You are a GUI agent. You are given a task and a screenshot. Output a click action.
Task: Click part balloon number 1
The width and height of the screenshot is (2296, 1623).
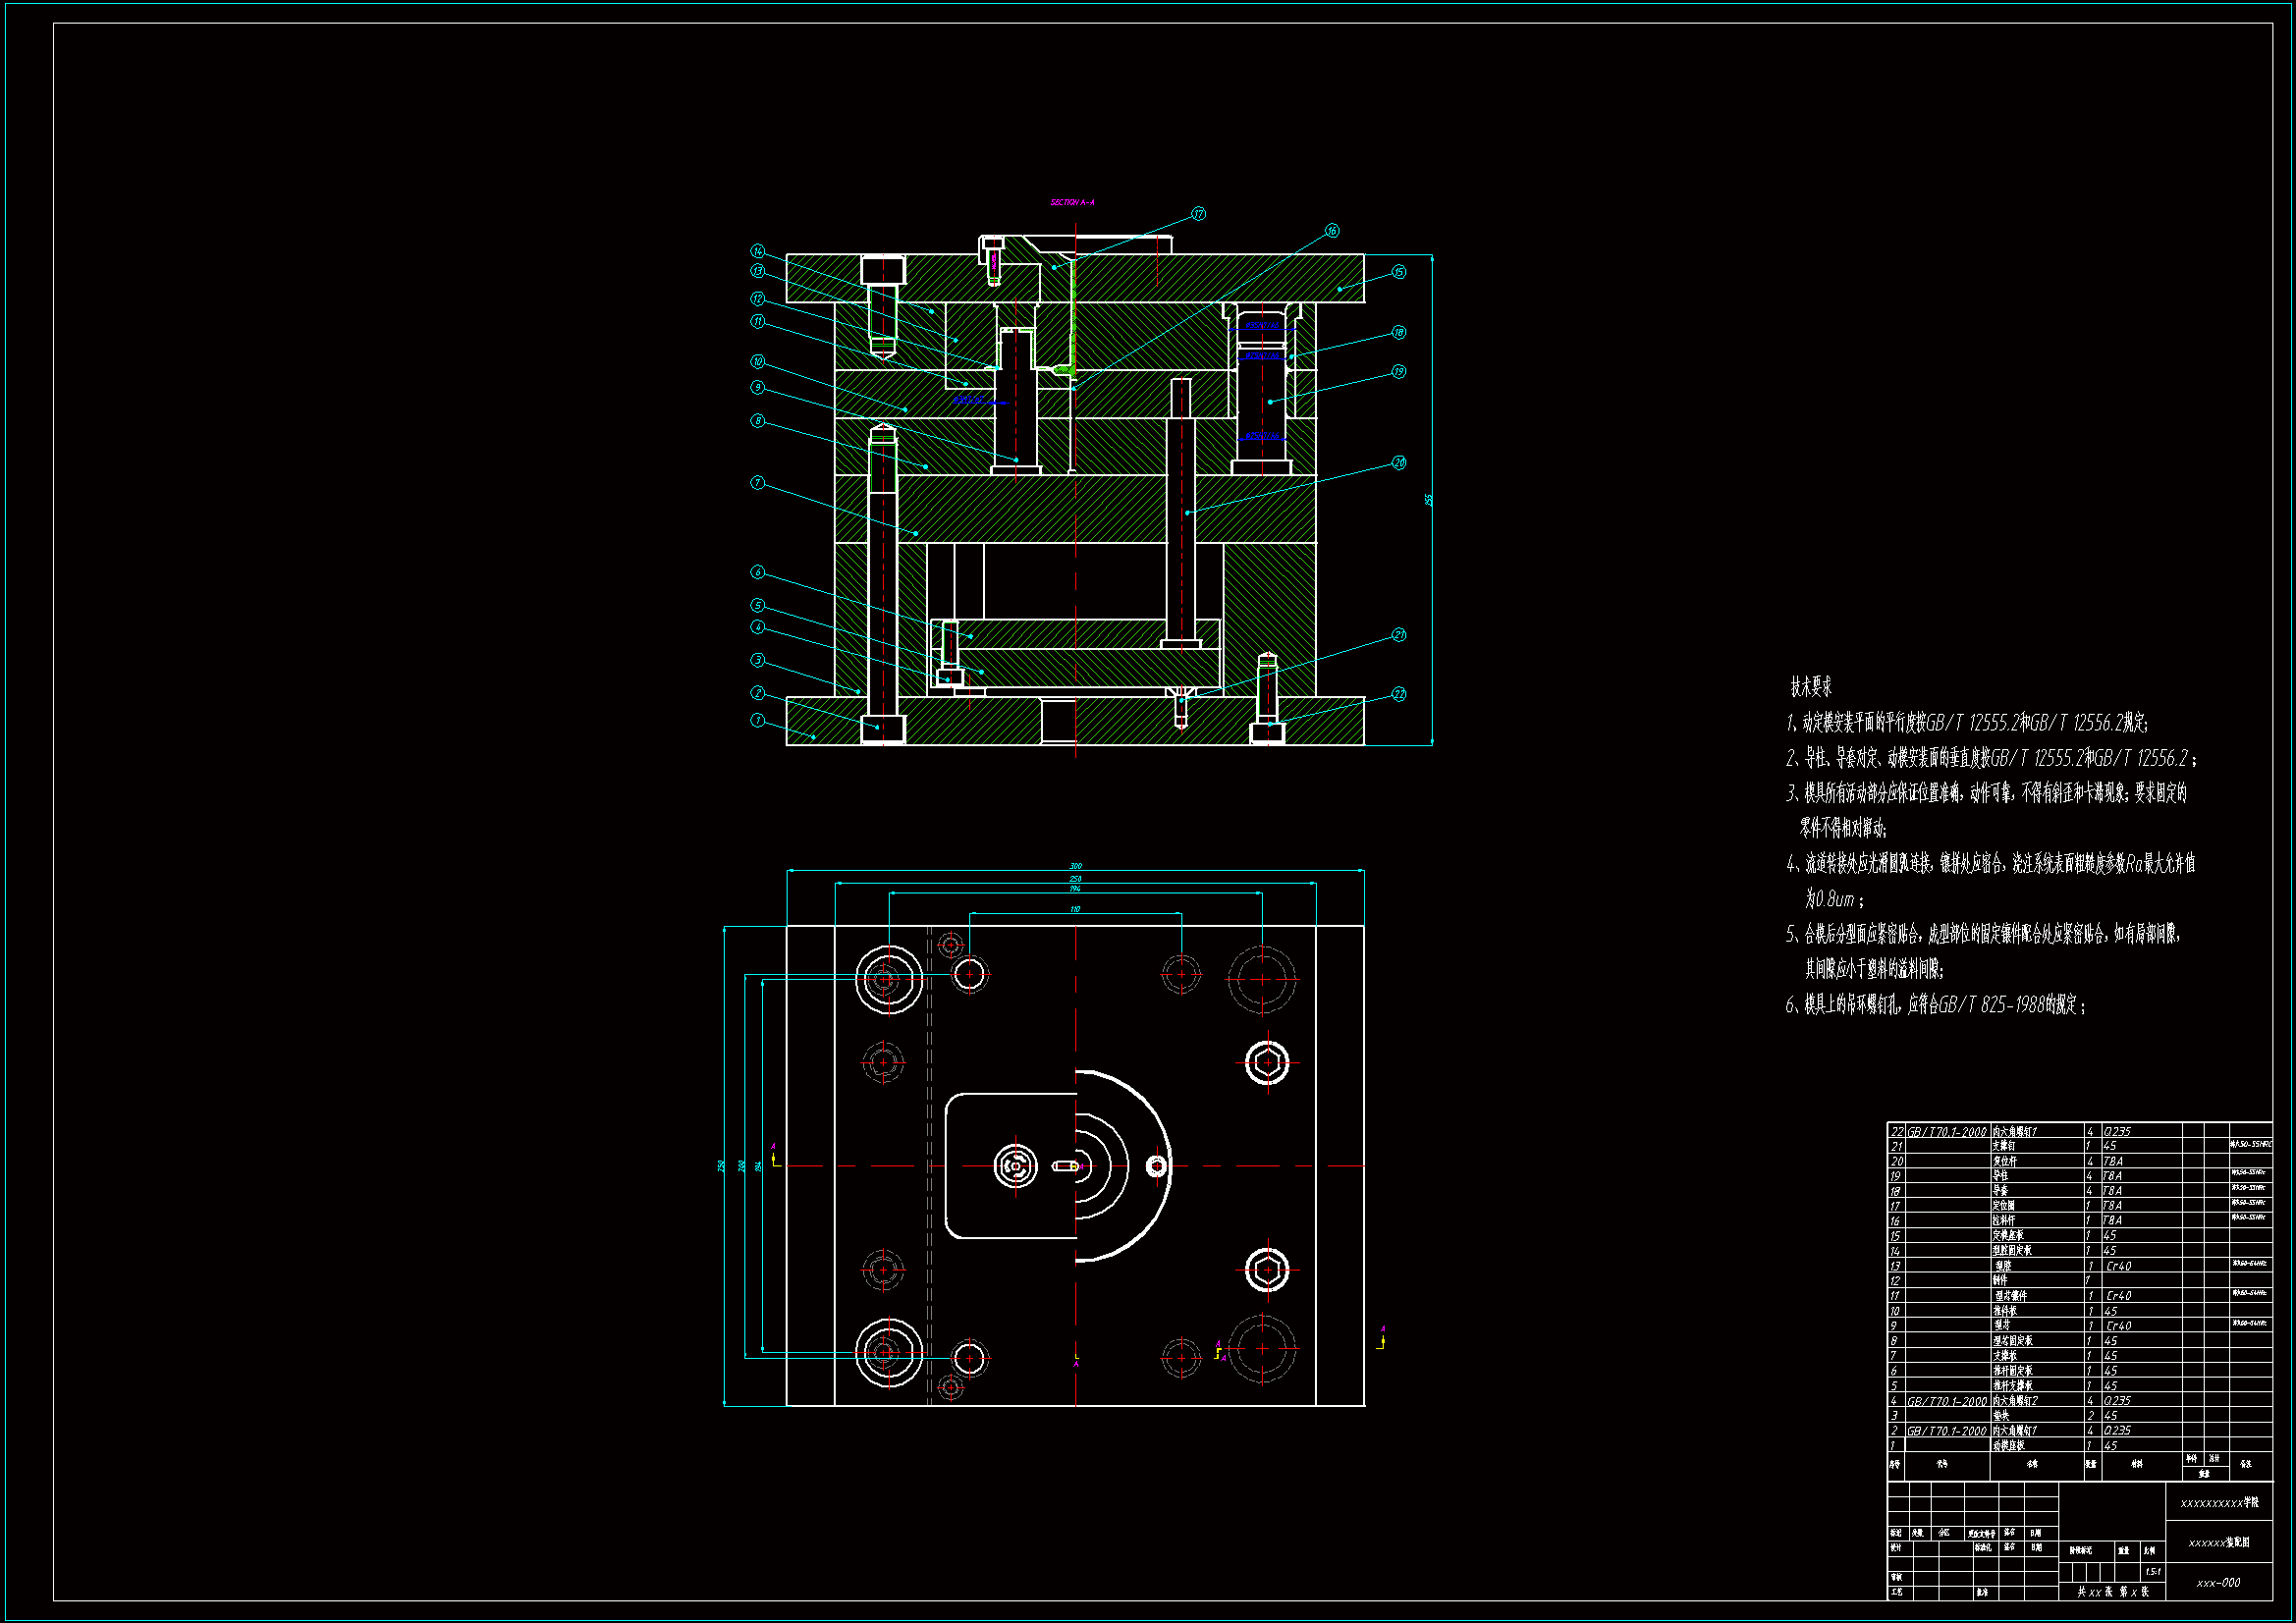click(758, 720)
